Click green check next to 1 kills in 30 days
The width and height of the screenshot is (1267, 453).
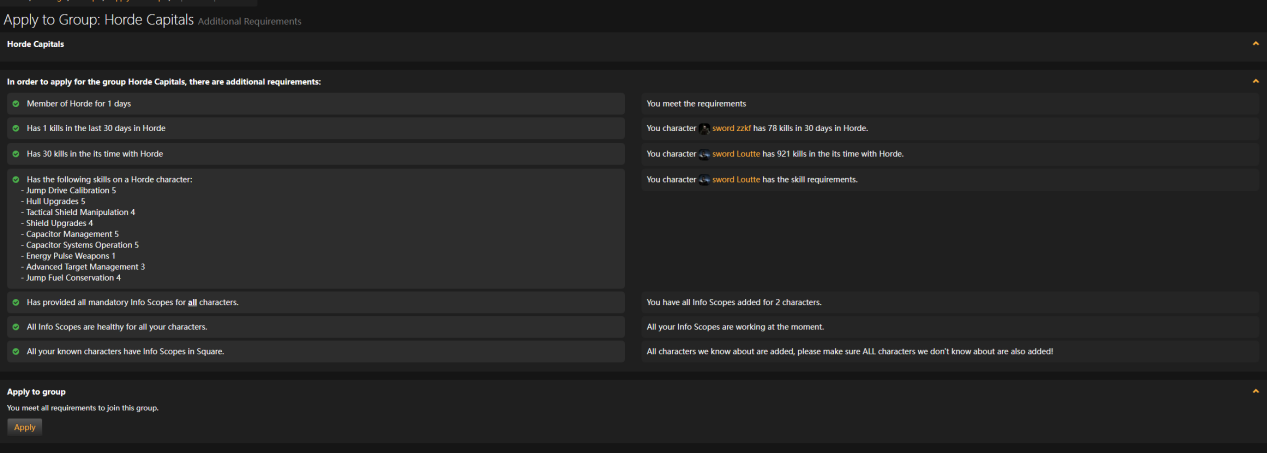(x=16, y=128)
